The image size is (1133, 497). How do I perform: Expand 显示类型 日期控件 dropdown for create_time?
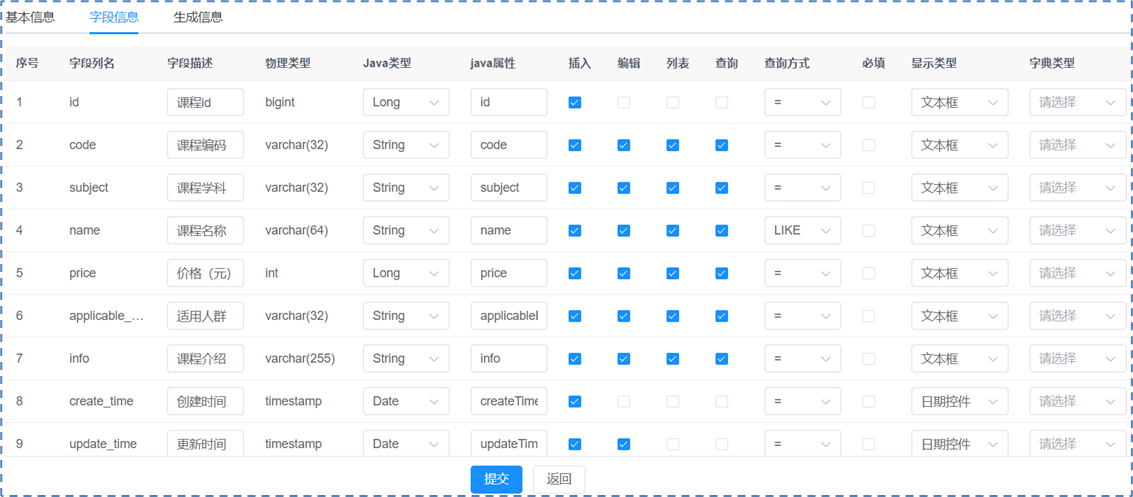959,401
